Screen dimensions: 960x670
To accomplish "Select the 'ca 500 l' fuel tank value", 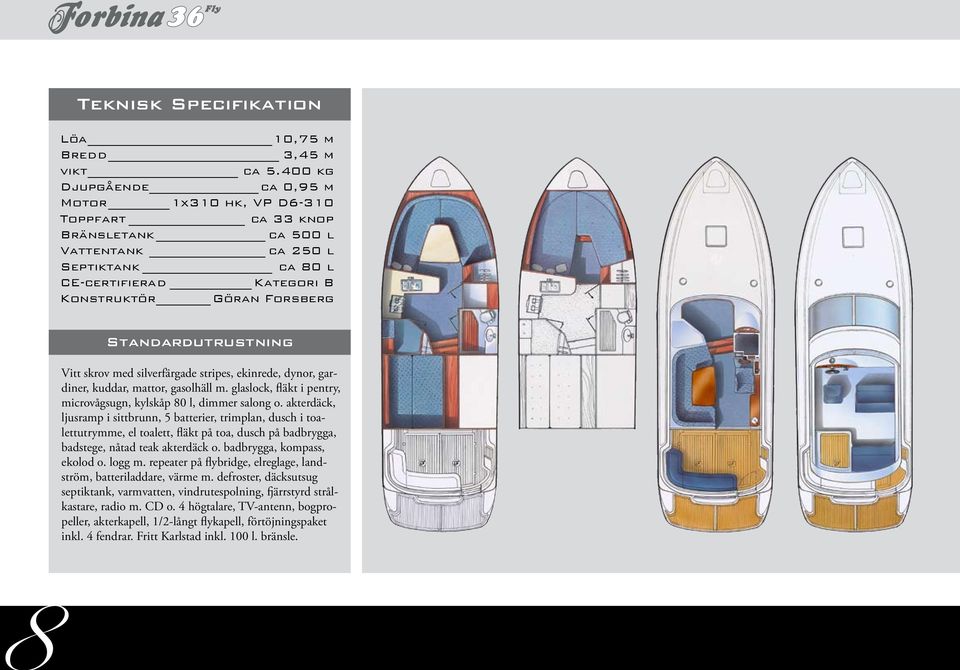I will point(301,235).
